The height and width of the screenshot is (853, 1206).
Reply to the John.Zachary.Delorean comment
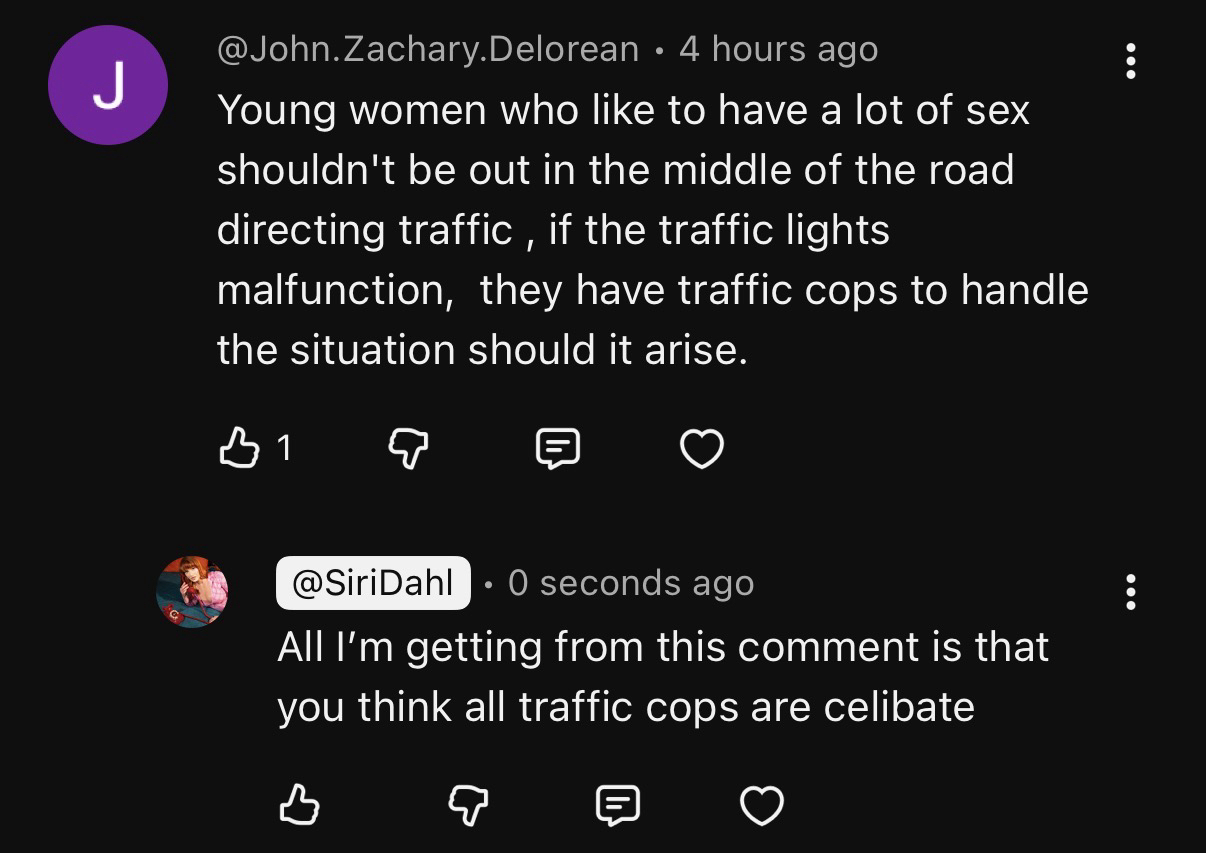click(x=558, y=449)
